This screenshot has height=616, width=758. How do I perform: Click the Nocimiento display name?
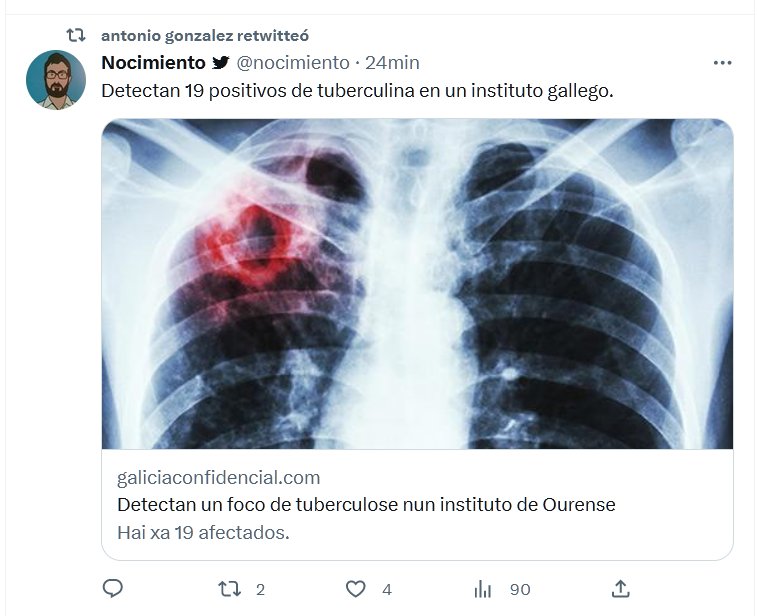(x=153, y=63)
